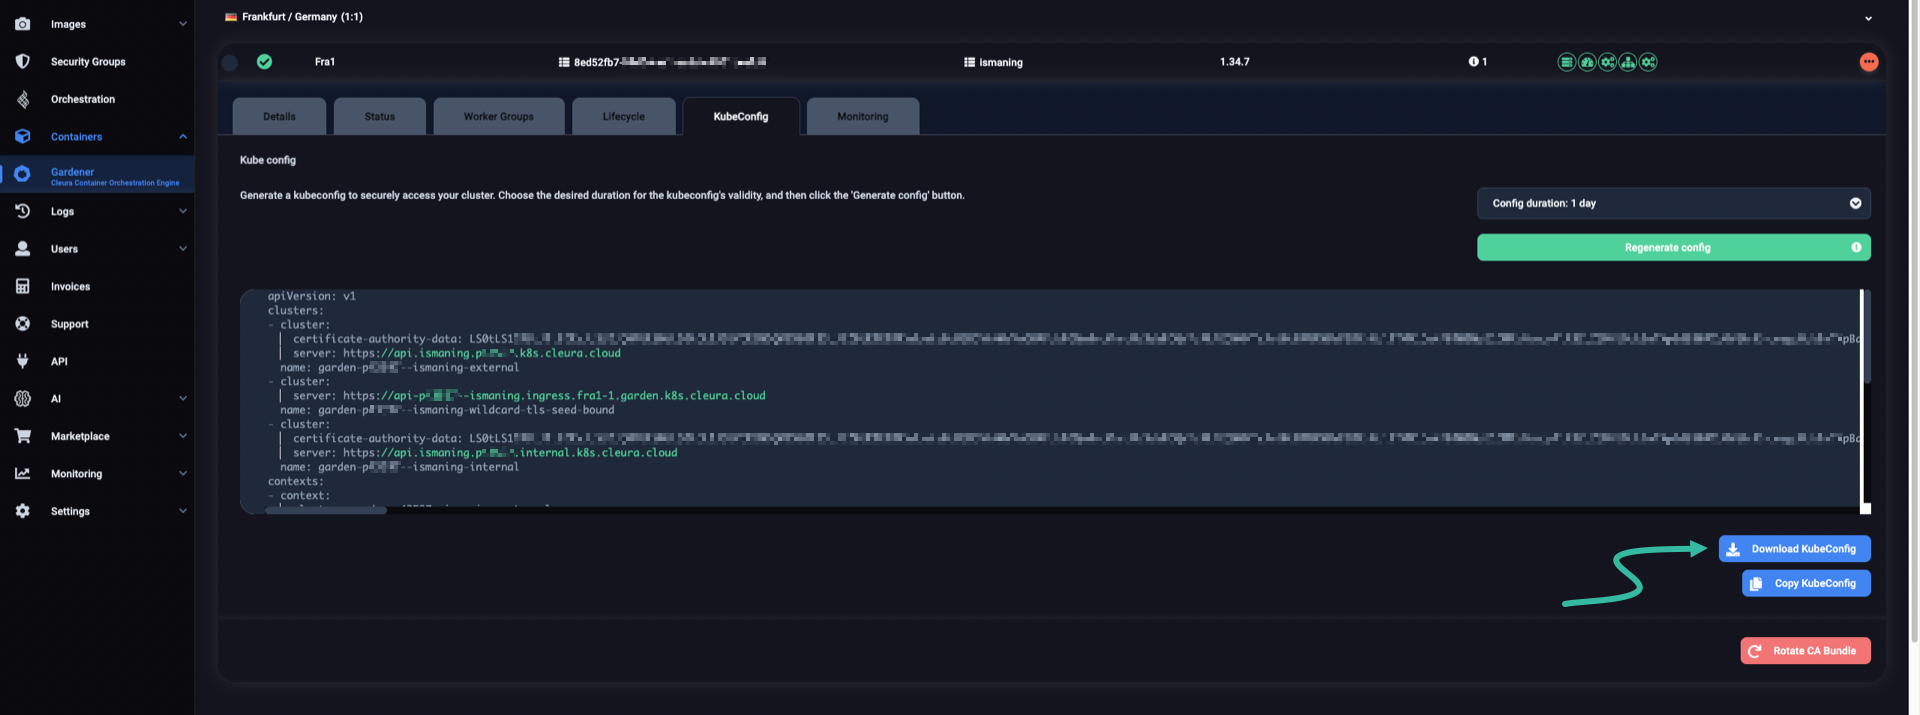The width and height of the screenshot is (1920, 715).
Task: Open the Config duration dropdown
Action: (1673, 203)
